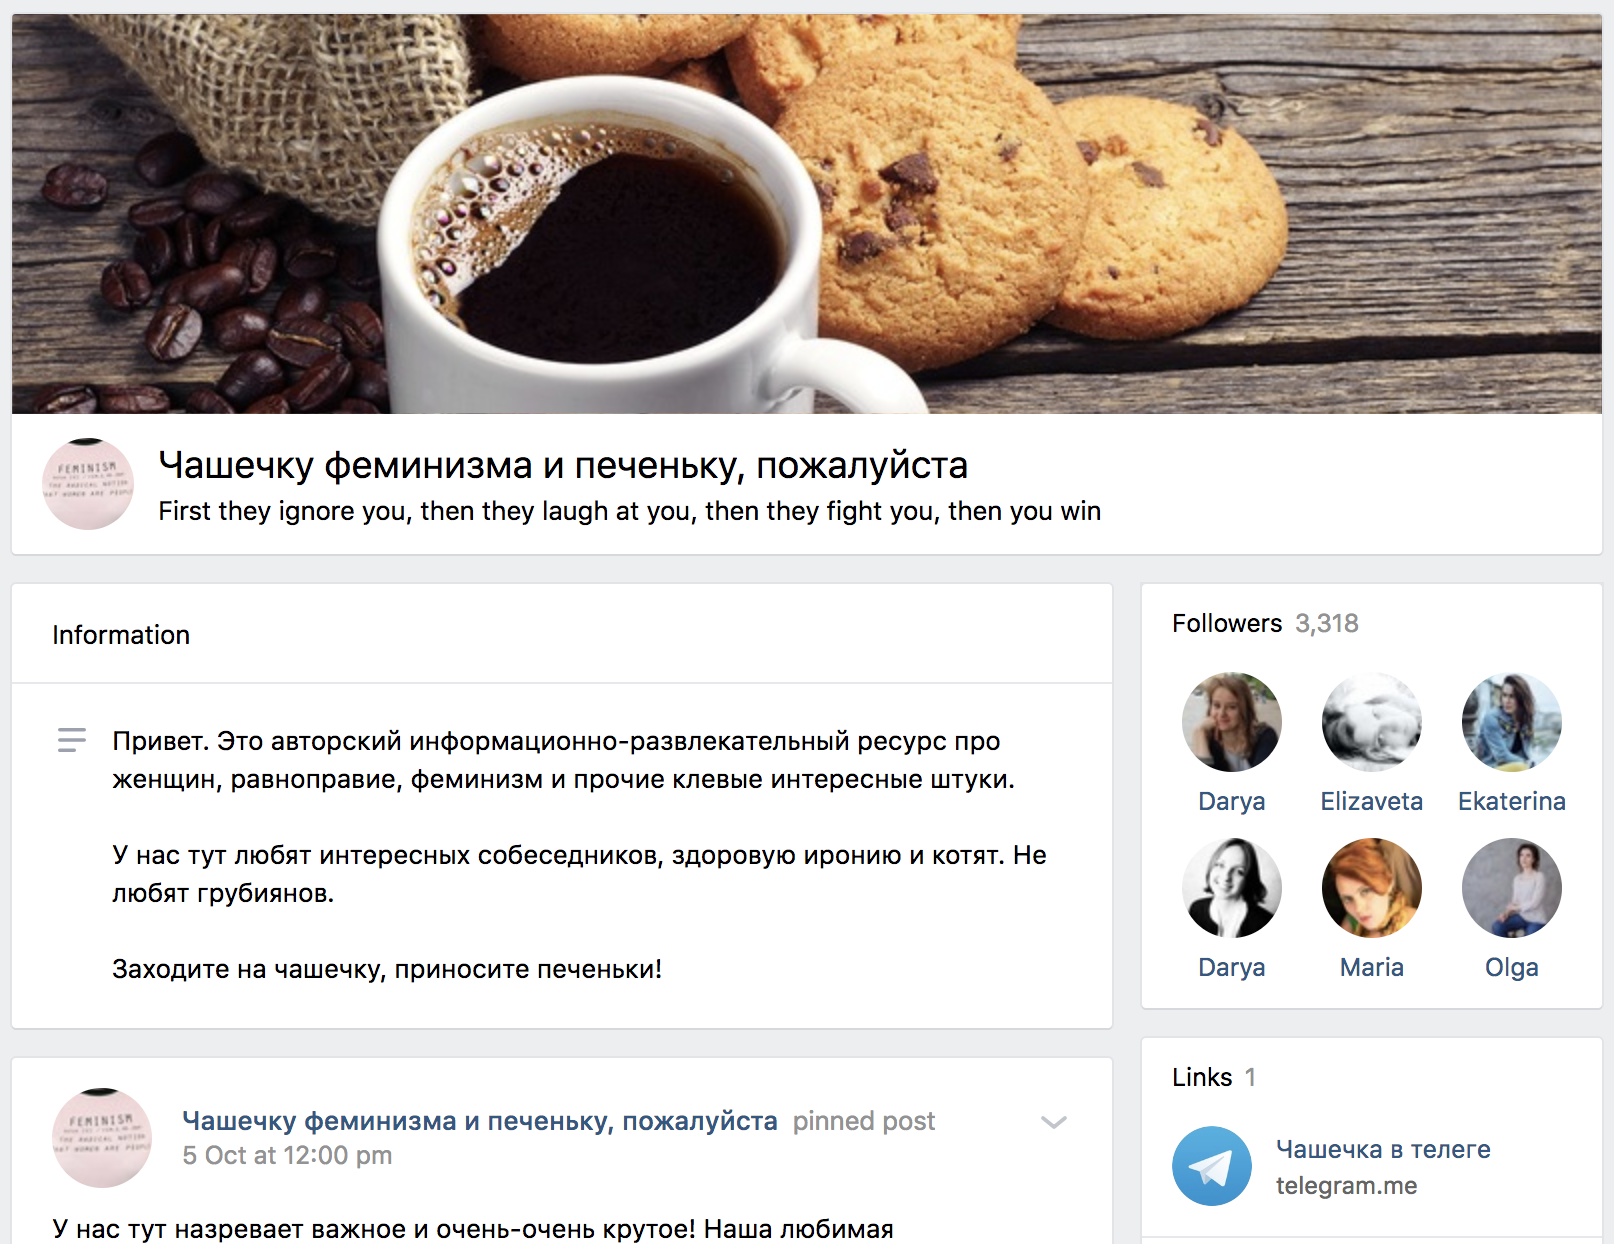This screenshot has width=1614, height=1244.
Task: Click the Чашечка в телеге link
Action: point(1383,1150)
